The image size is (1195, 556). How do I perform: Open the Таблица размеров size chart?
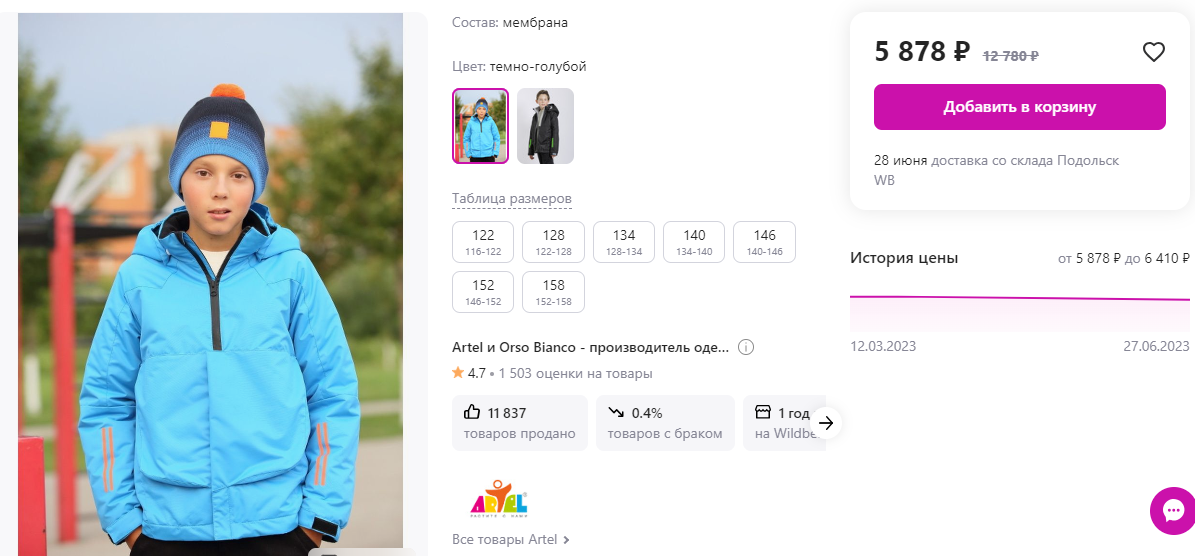511,198
